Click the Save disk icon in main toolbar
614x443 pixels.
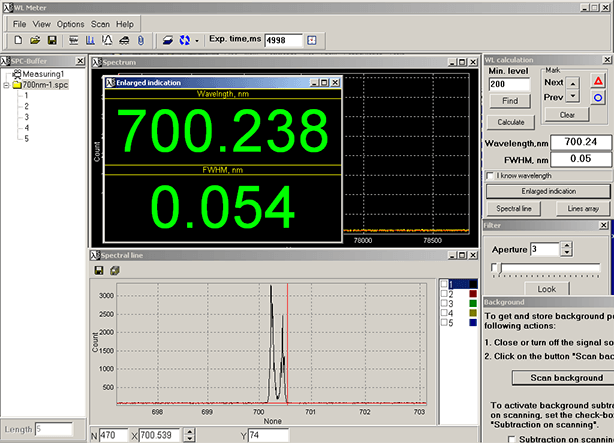coord(51,40)
